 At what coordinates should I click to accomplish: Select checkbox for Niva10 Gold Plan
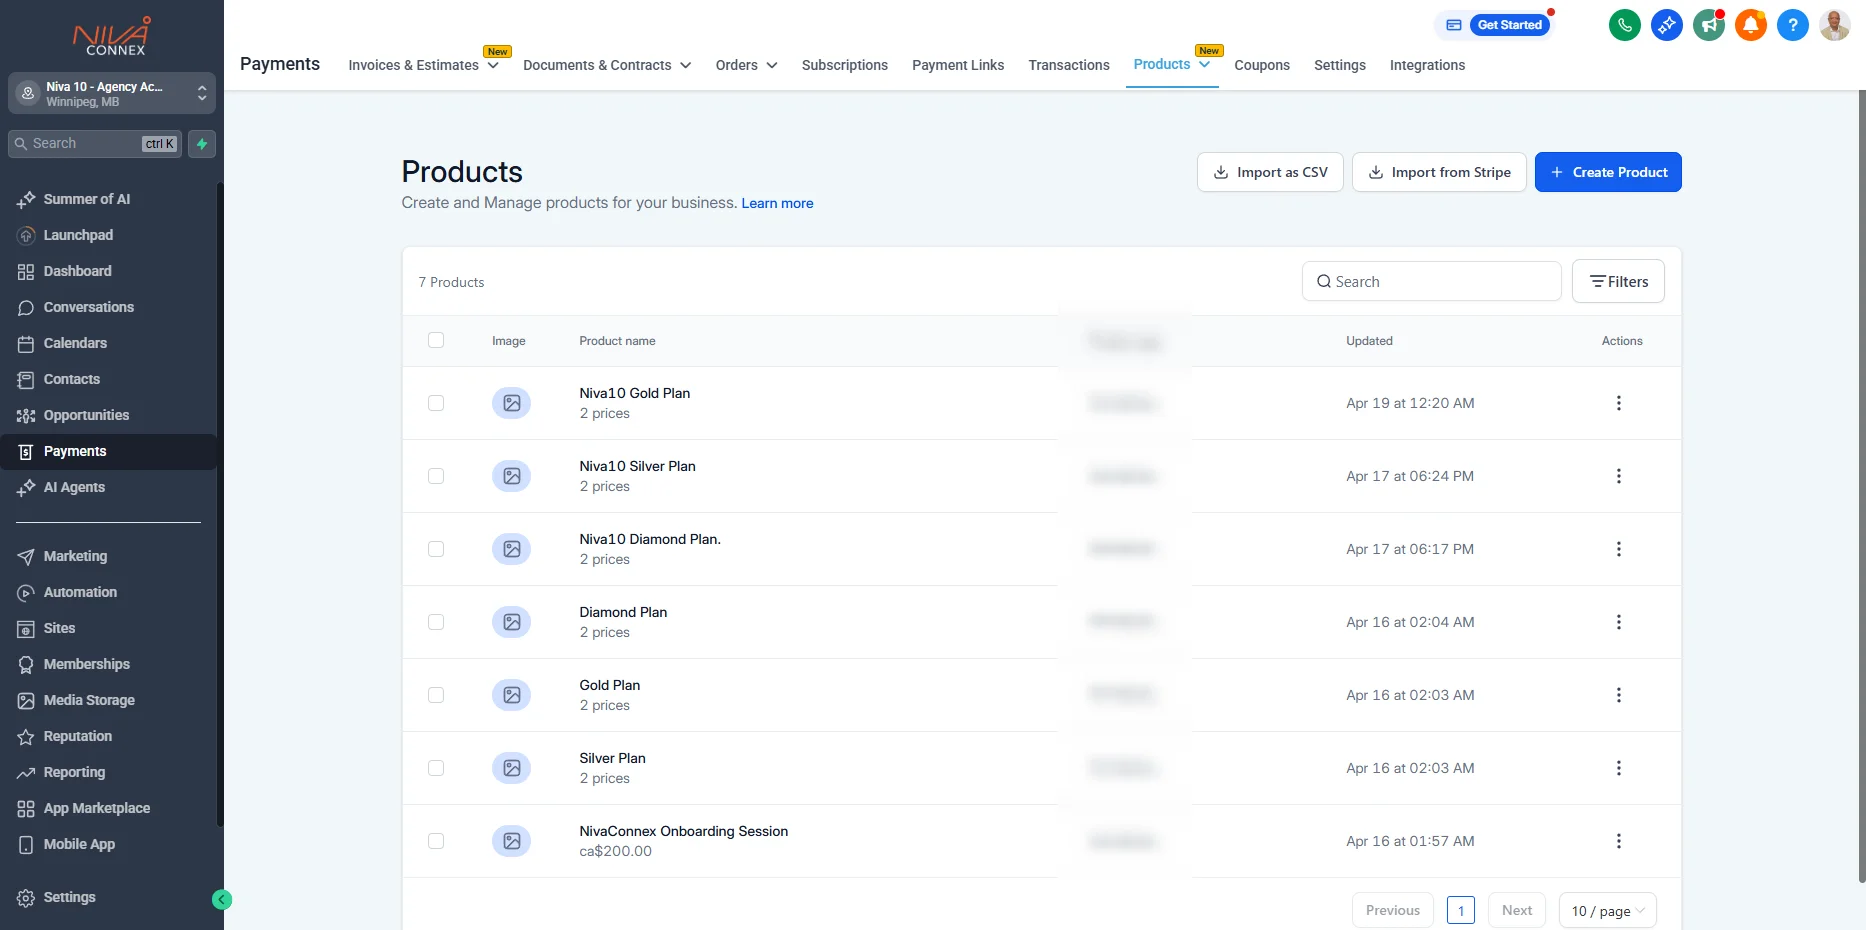point(436,403)
